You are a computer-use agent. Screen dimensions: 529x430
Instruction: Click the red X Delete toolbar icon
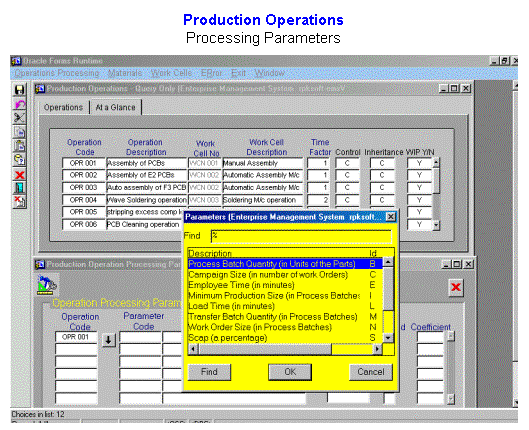click(19, 174)
